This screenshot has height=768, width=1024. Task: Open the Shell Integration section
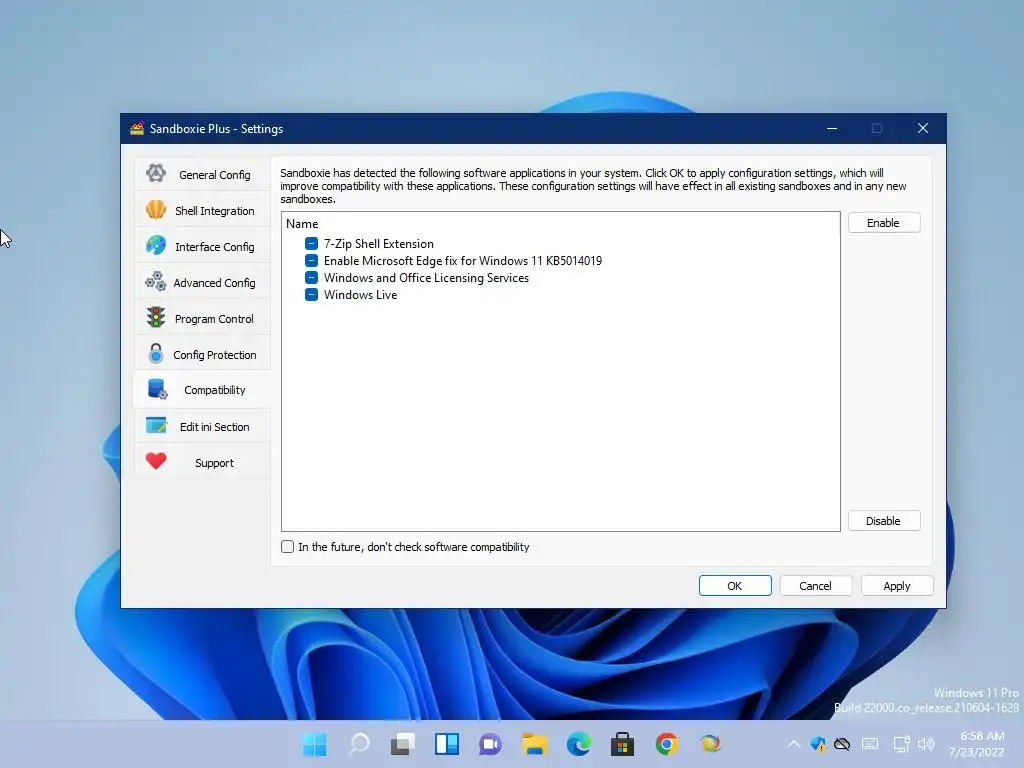click(x=202, y=210)
